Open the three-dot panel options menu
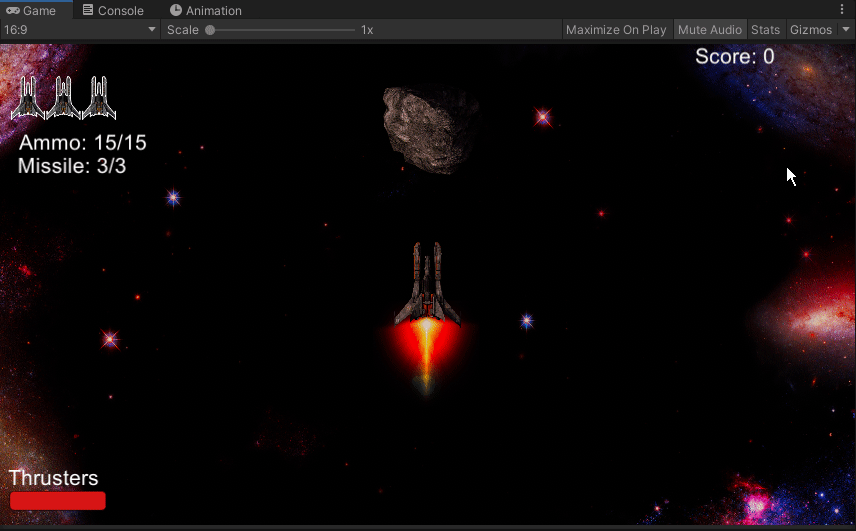 (x=841, y=10)
